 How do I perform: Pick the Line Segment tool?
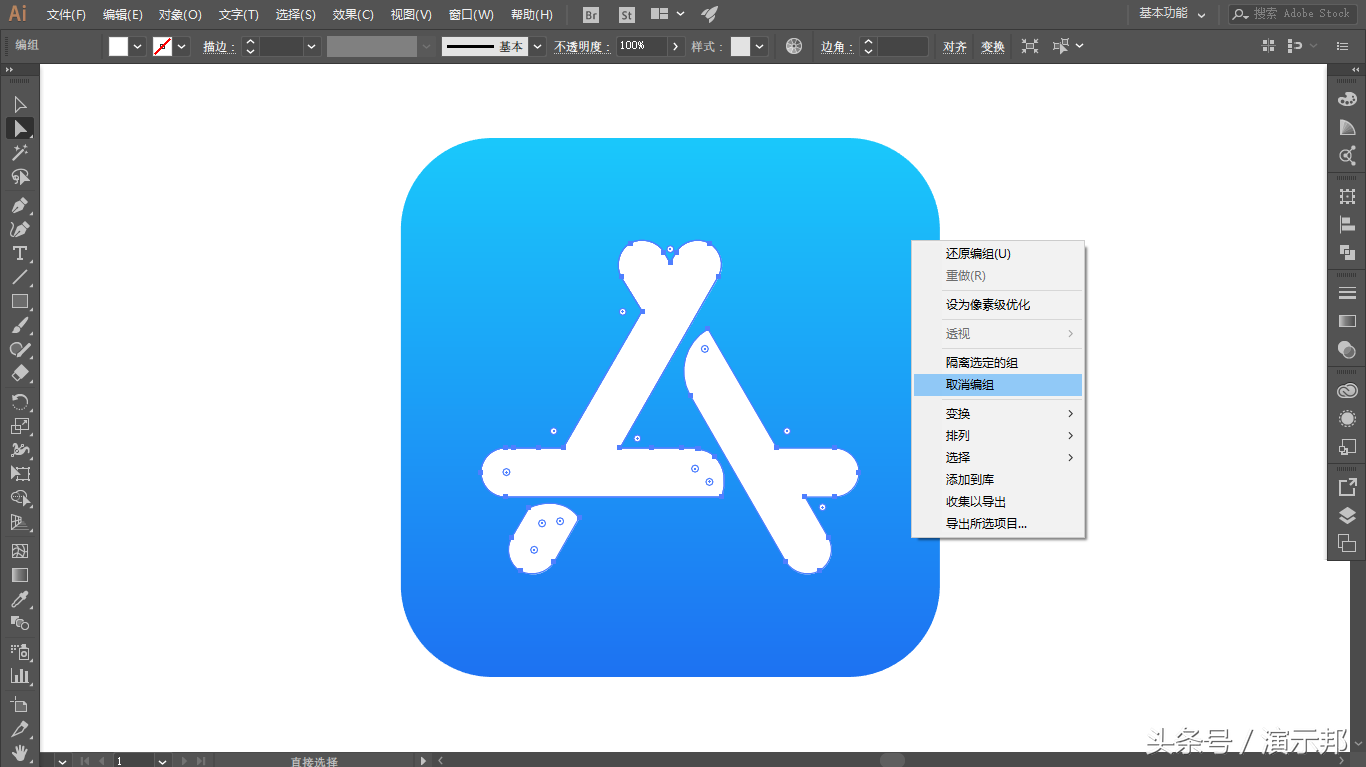pos(20,277)
